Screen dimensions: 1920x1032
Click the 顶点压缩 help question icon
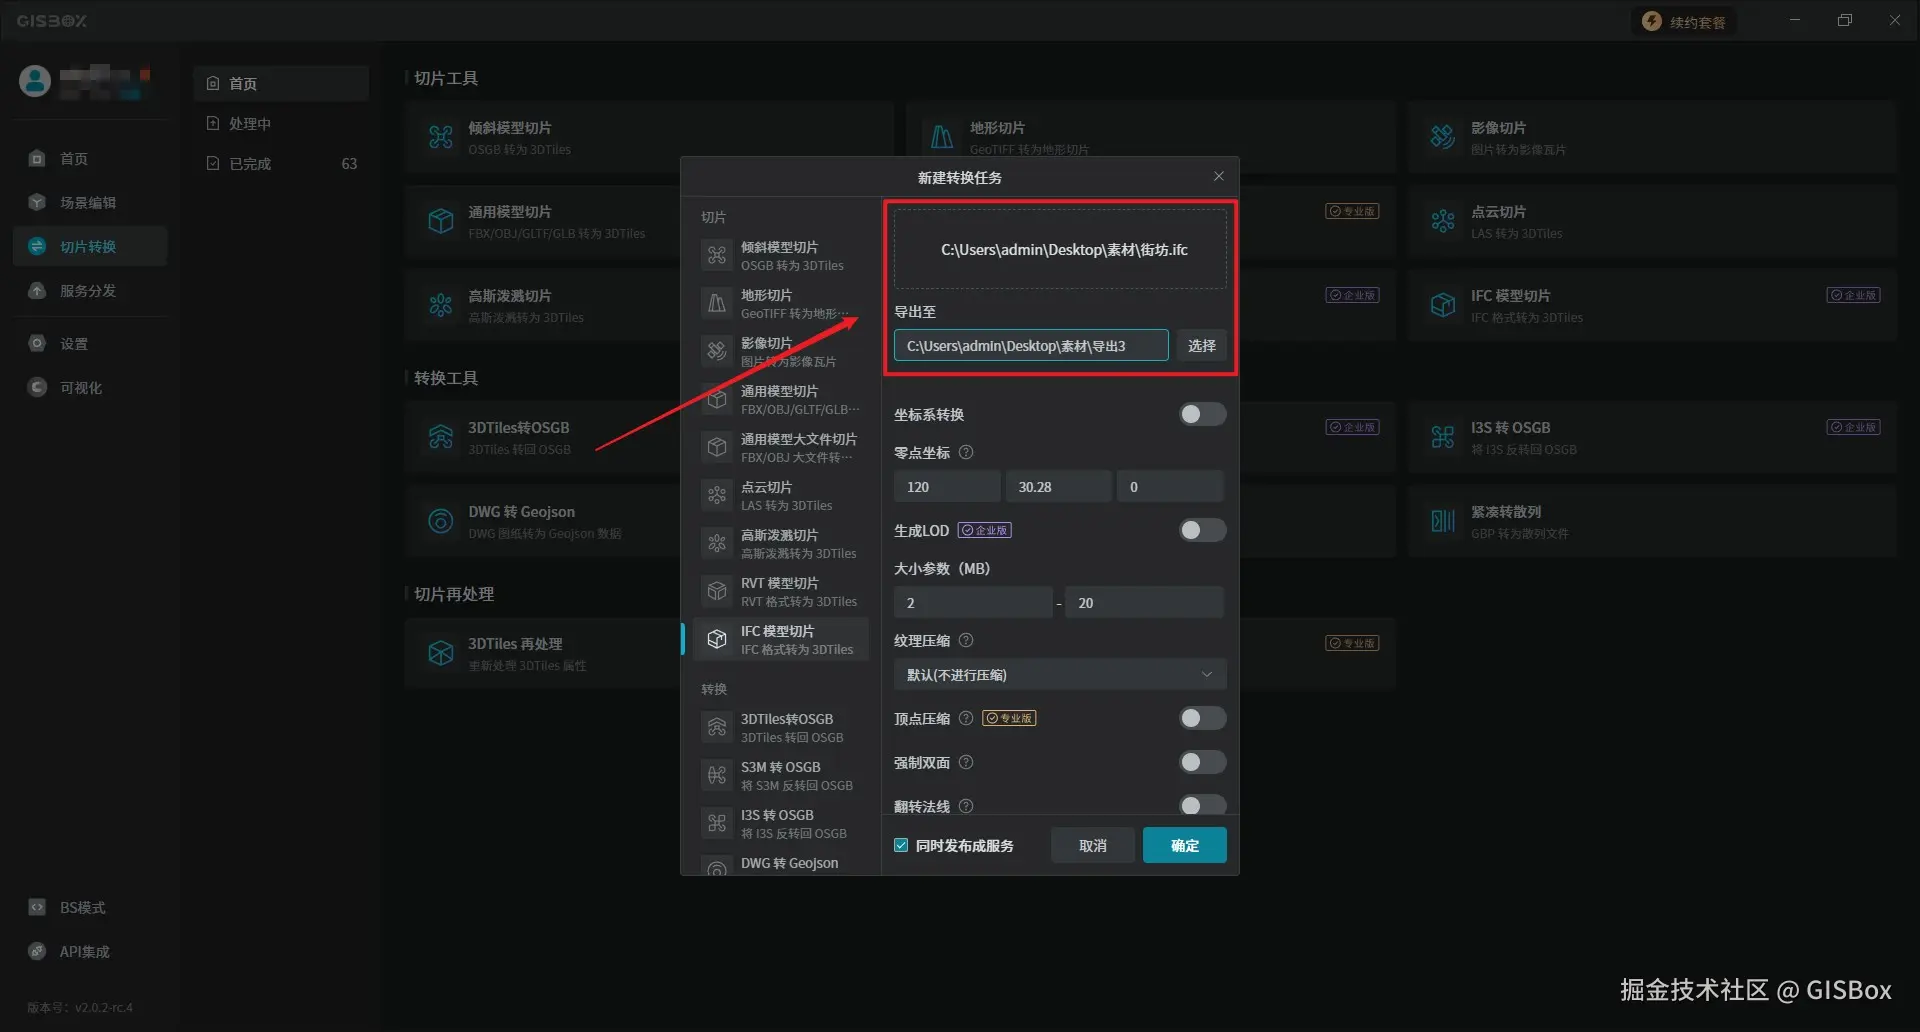(966, 718)
